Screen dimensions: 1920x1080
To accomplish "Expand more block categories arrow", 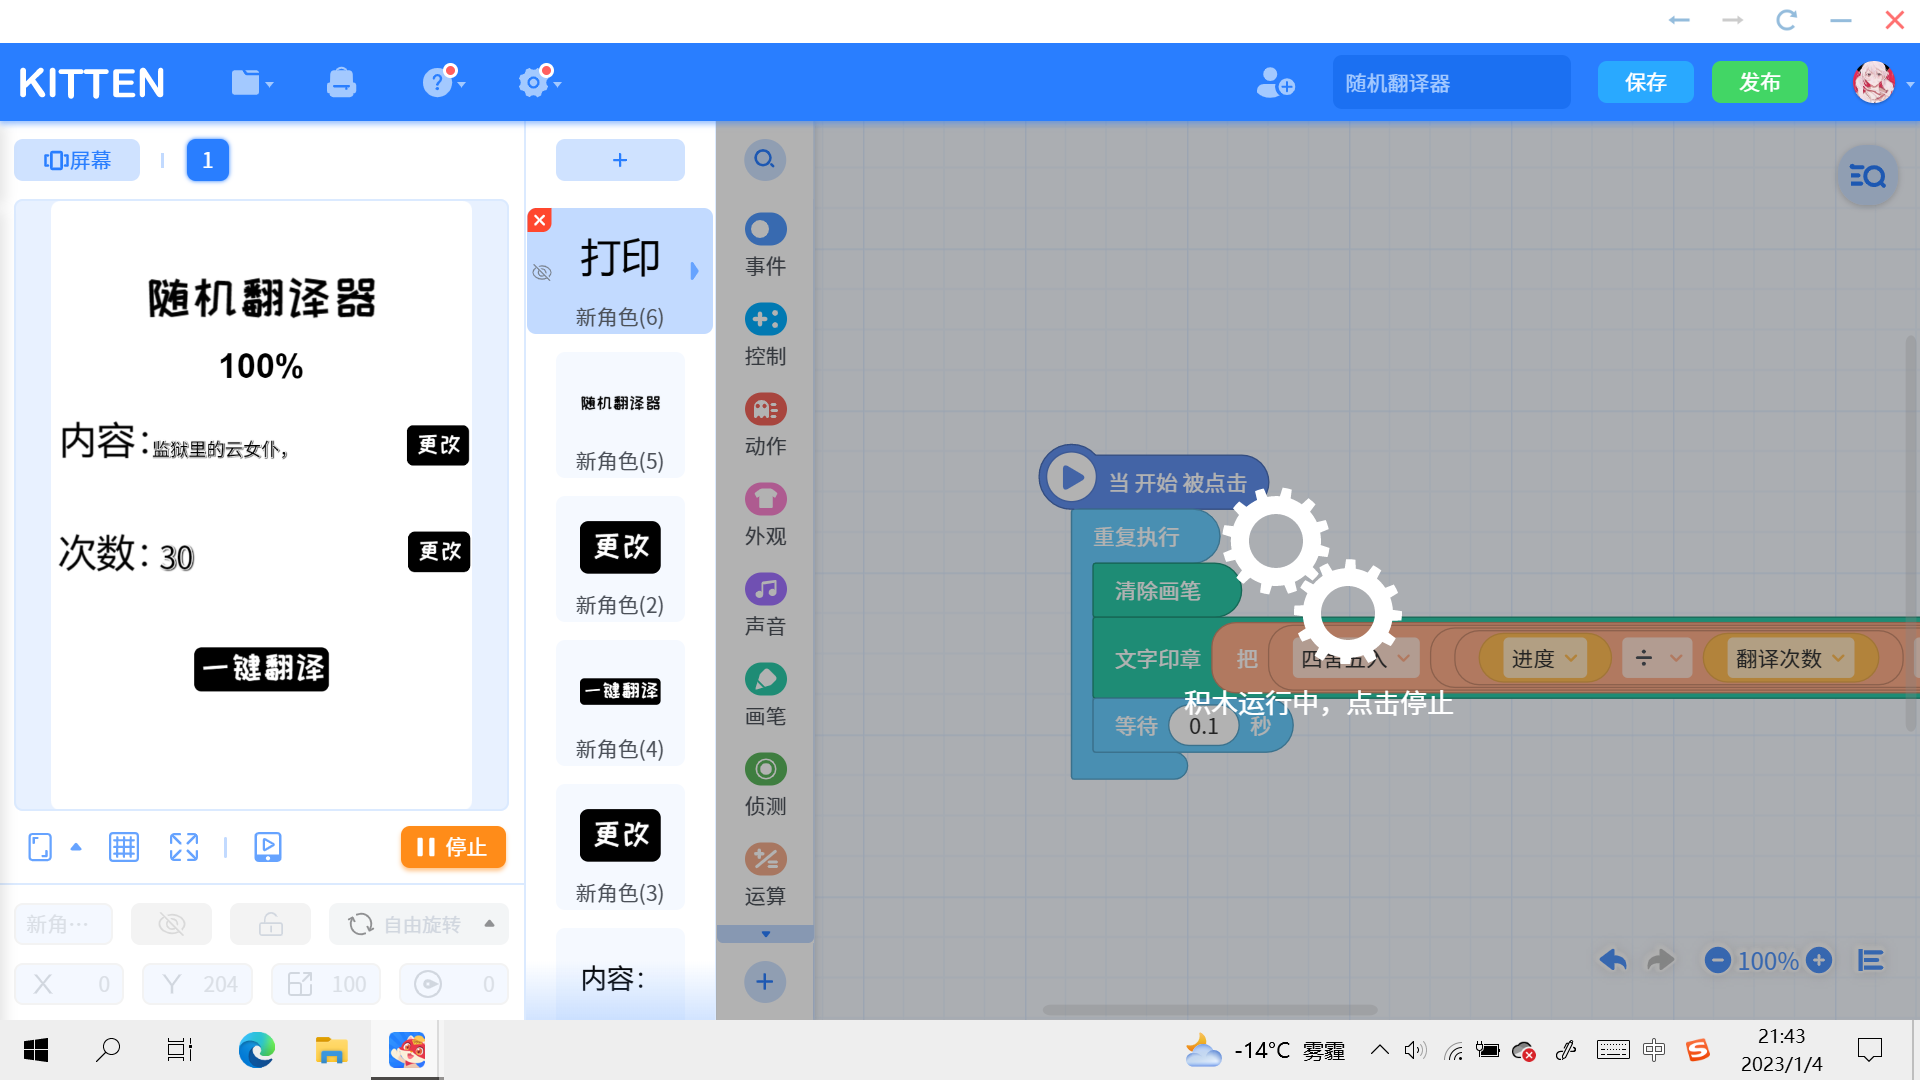I will point(765,934).
